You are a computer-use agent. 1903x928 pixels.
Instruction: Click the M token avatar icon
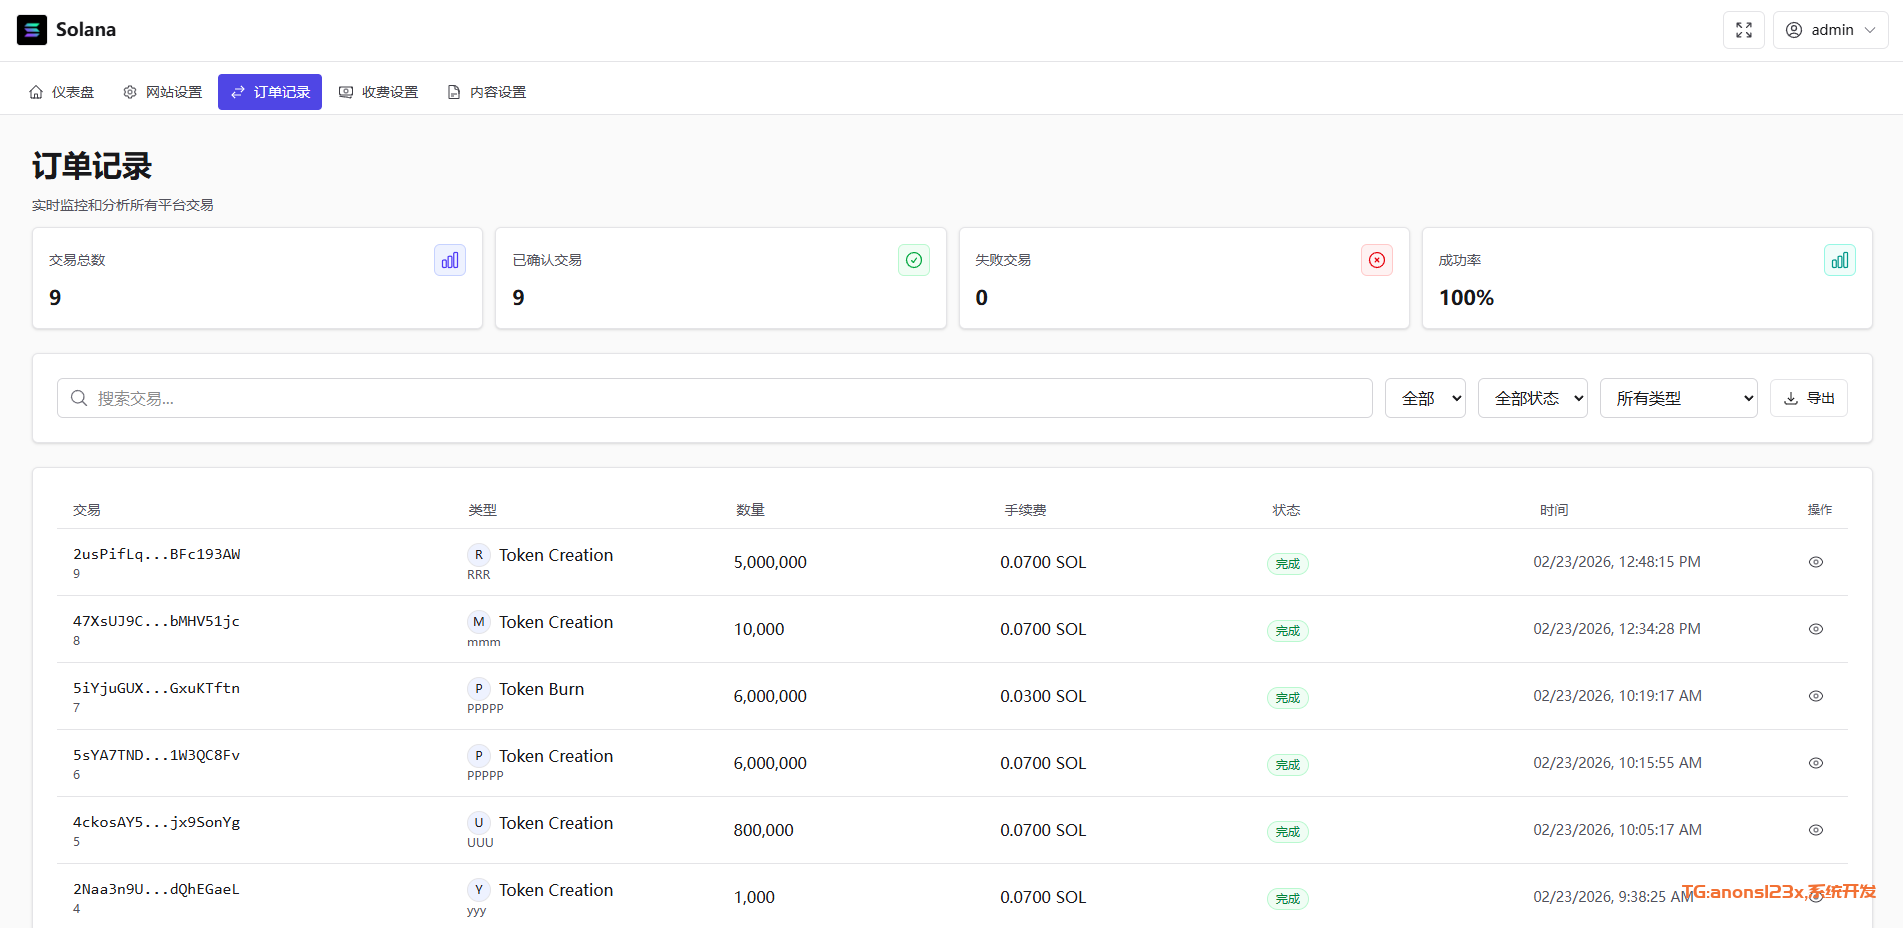point(479,622)
